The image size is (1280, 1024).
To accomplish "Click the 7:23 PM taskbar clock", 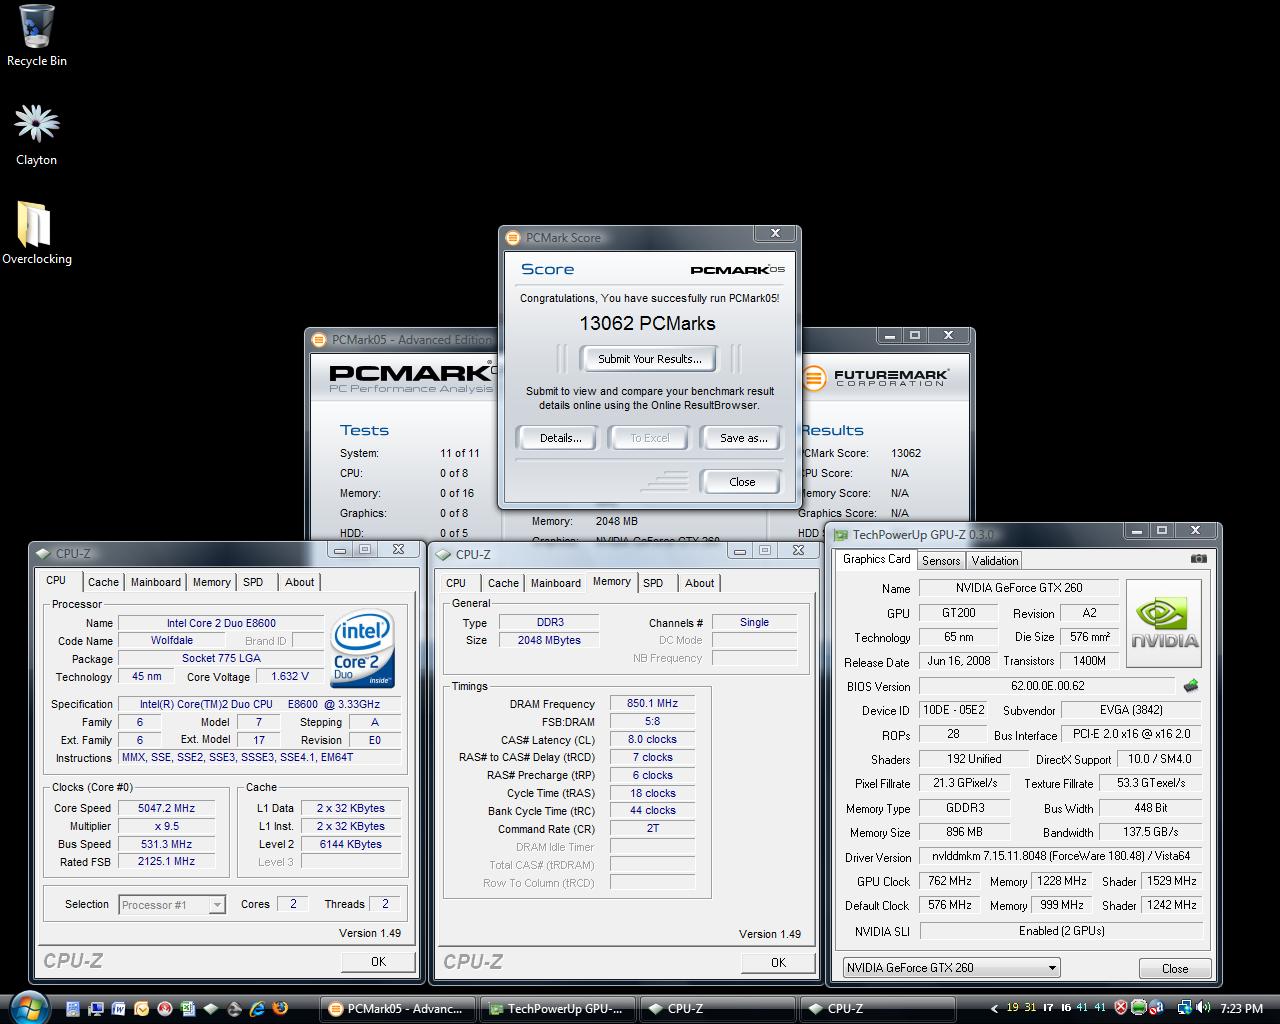I will (1242, 1009).
